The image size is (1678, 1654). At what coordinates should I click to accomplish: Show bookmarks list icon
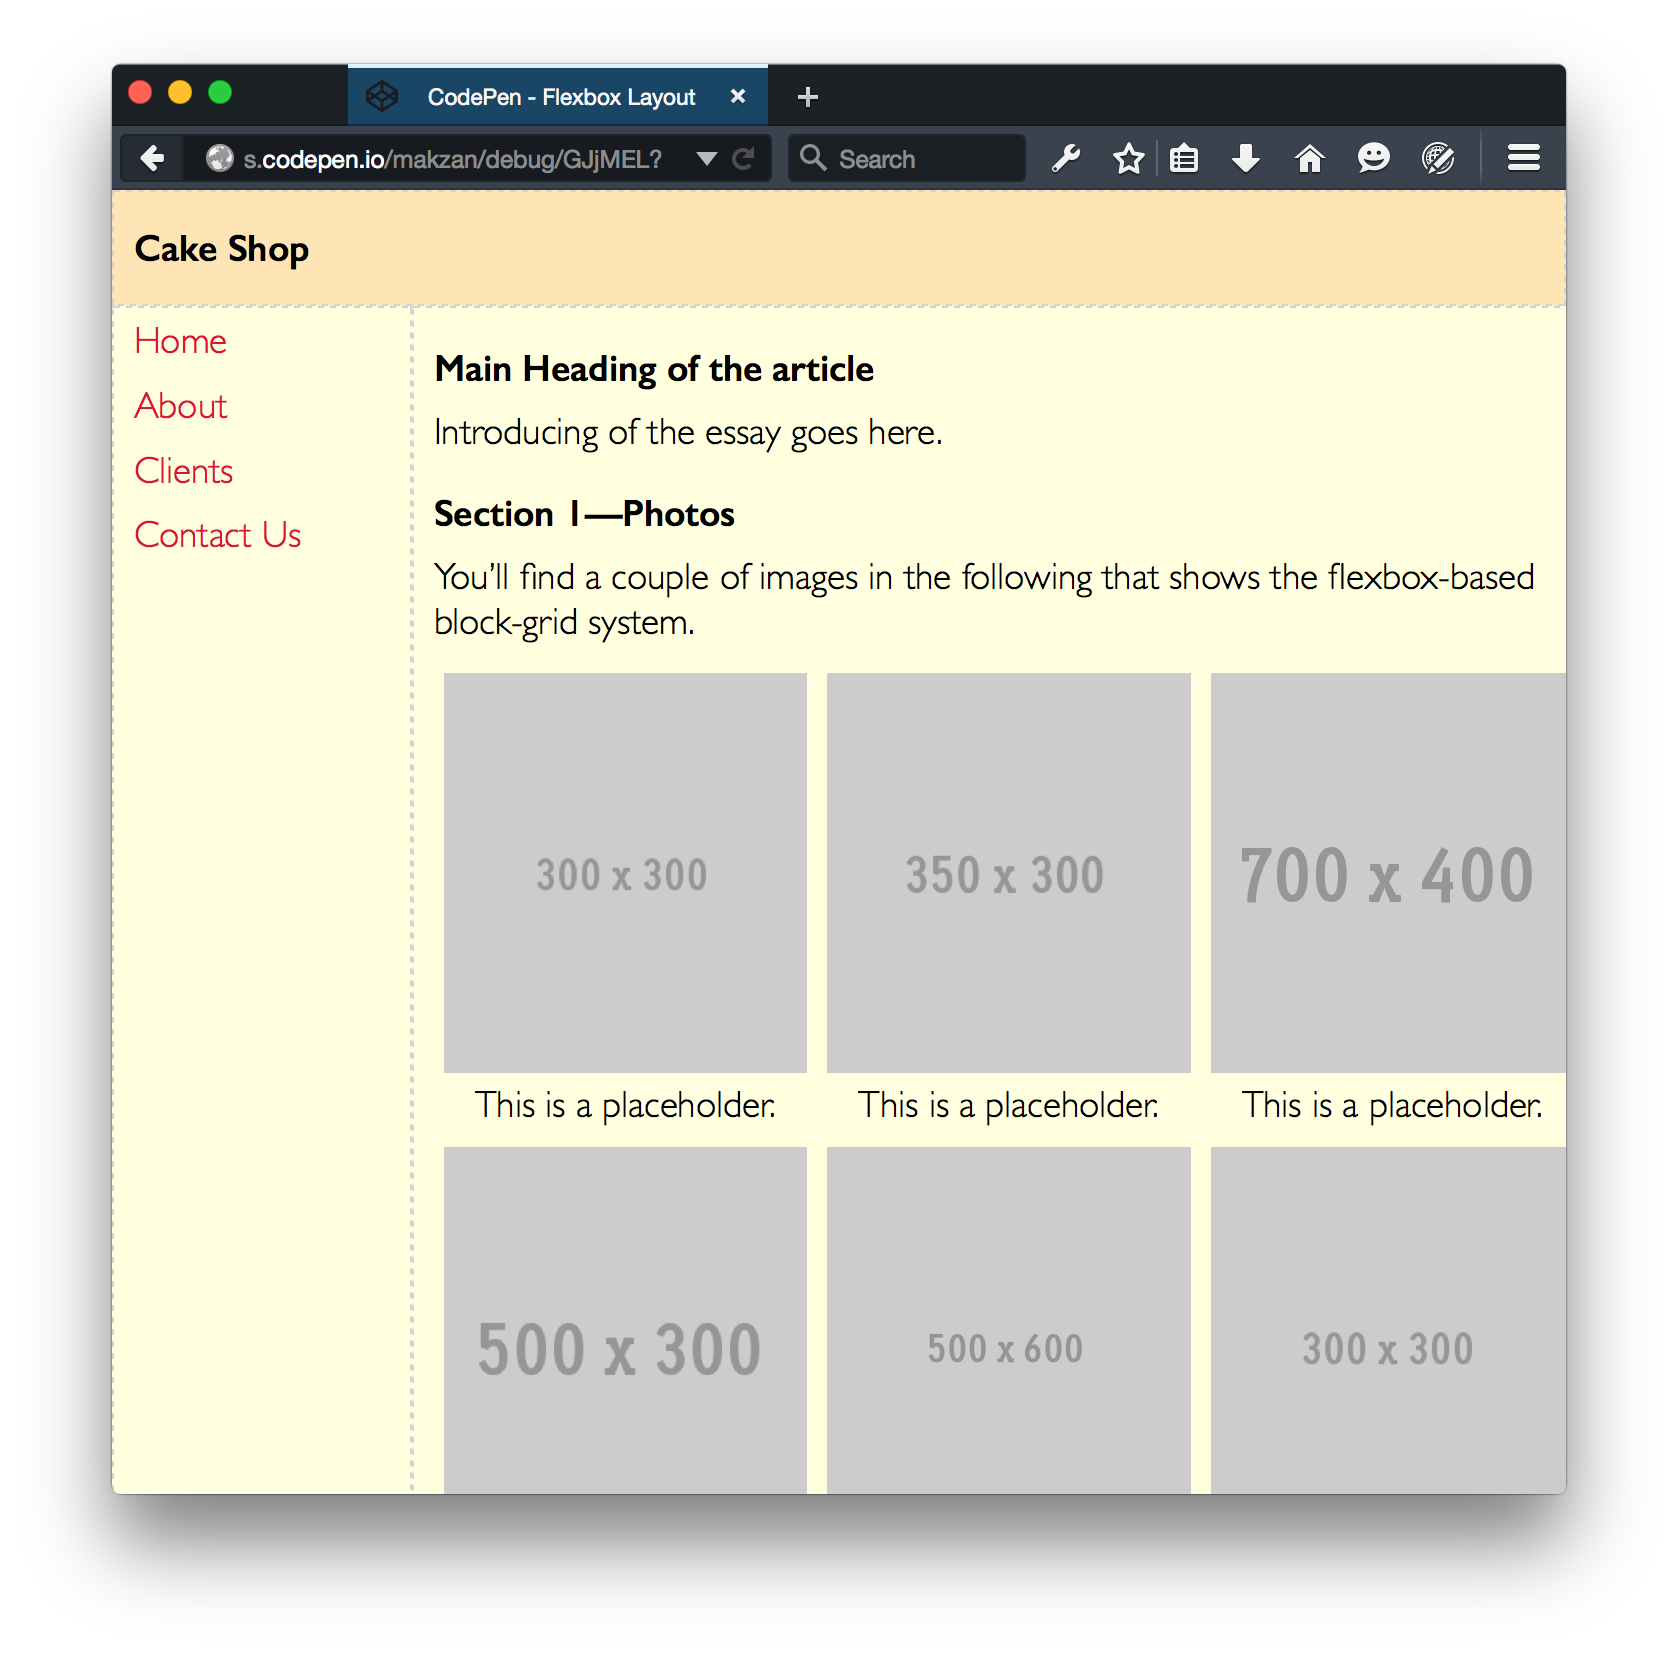(x=1184, y=158)
